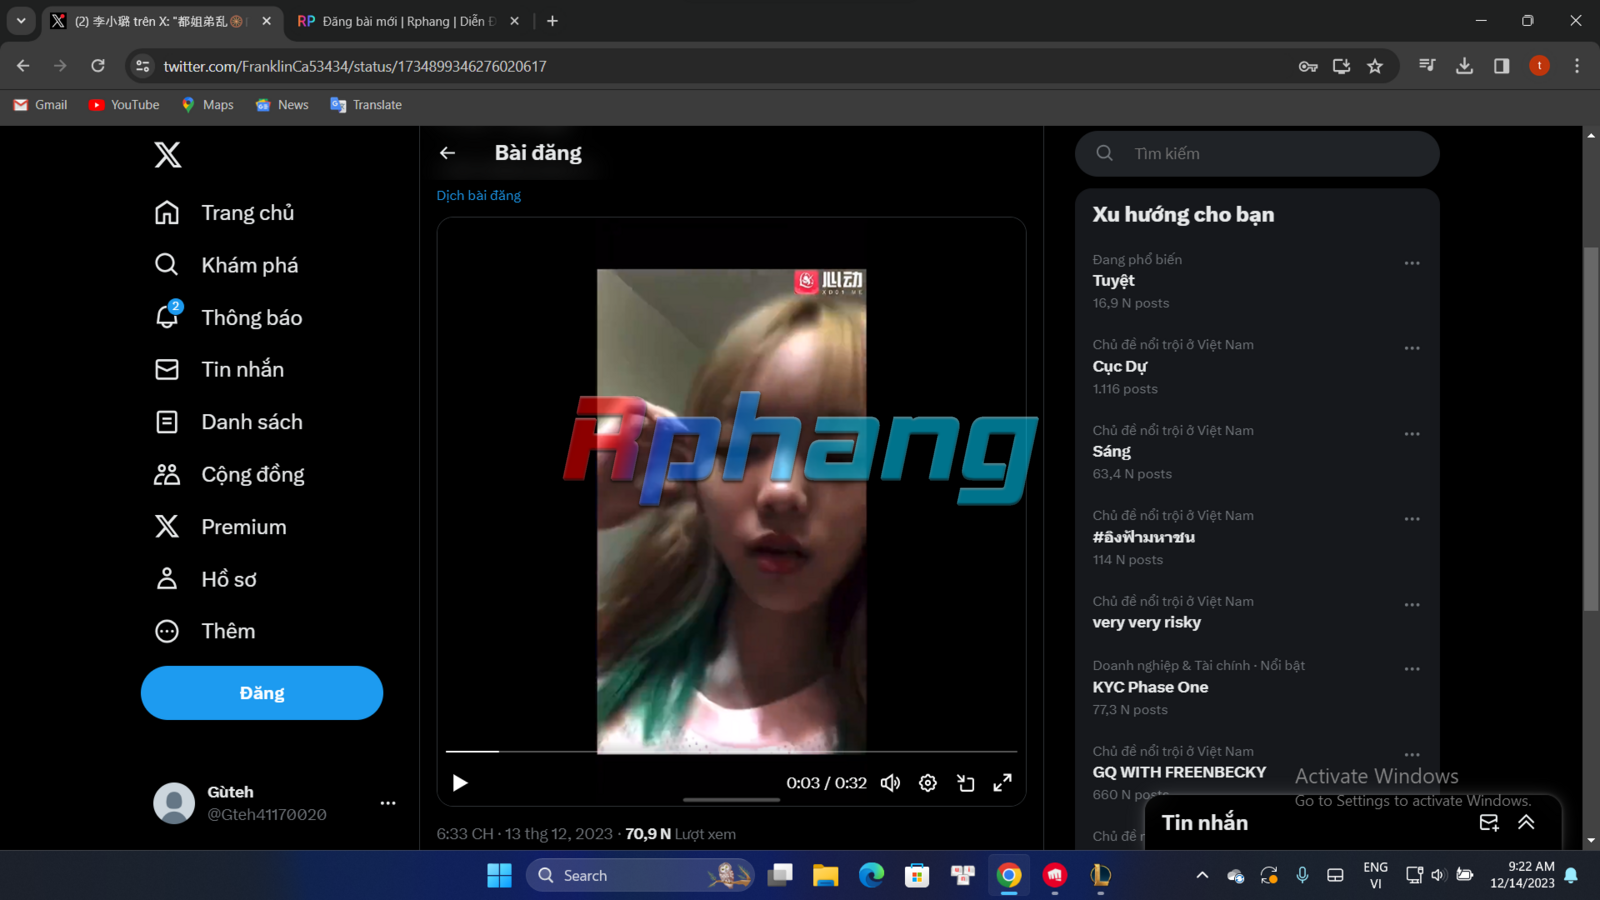The image size is (1600, 900).
Task: Click Dịch bài đăng translate link
Action: click(479, 195)
